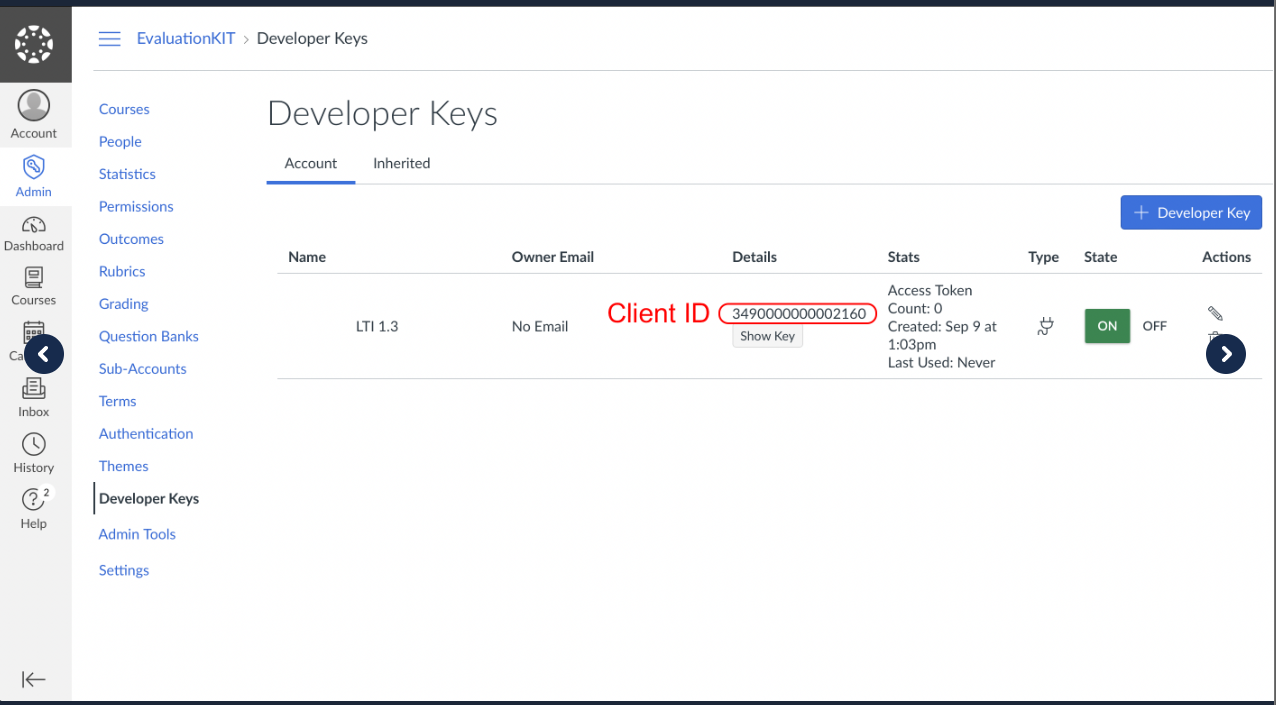Collapse the sidebar with the bottom-left arrow
This screenshot has width=1276, height=705.
pyautogui.click(x=34, y=679)
